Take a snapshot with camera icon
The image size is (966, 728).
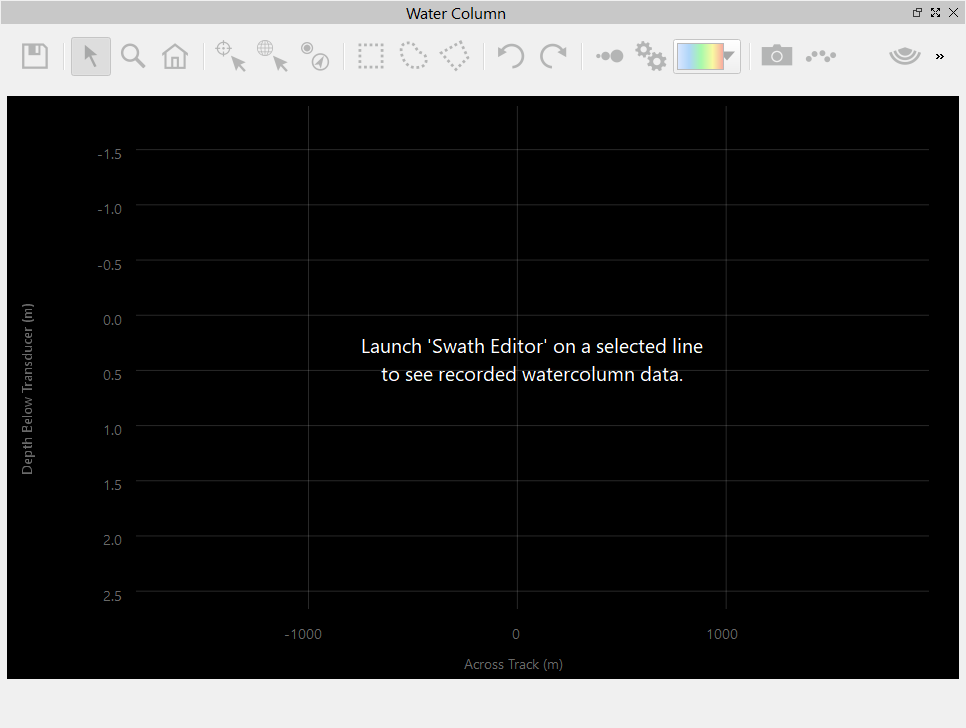click(776, 56)
